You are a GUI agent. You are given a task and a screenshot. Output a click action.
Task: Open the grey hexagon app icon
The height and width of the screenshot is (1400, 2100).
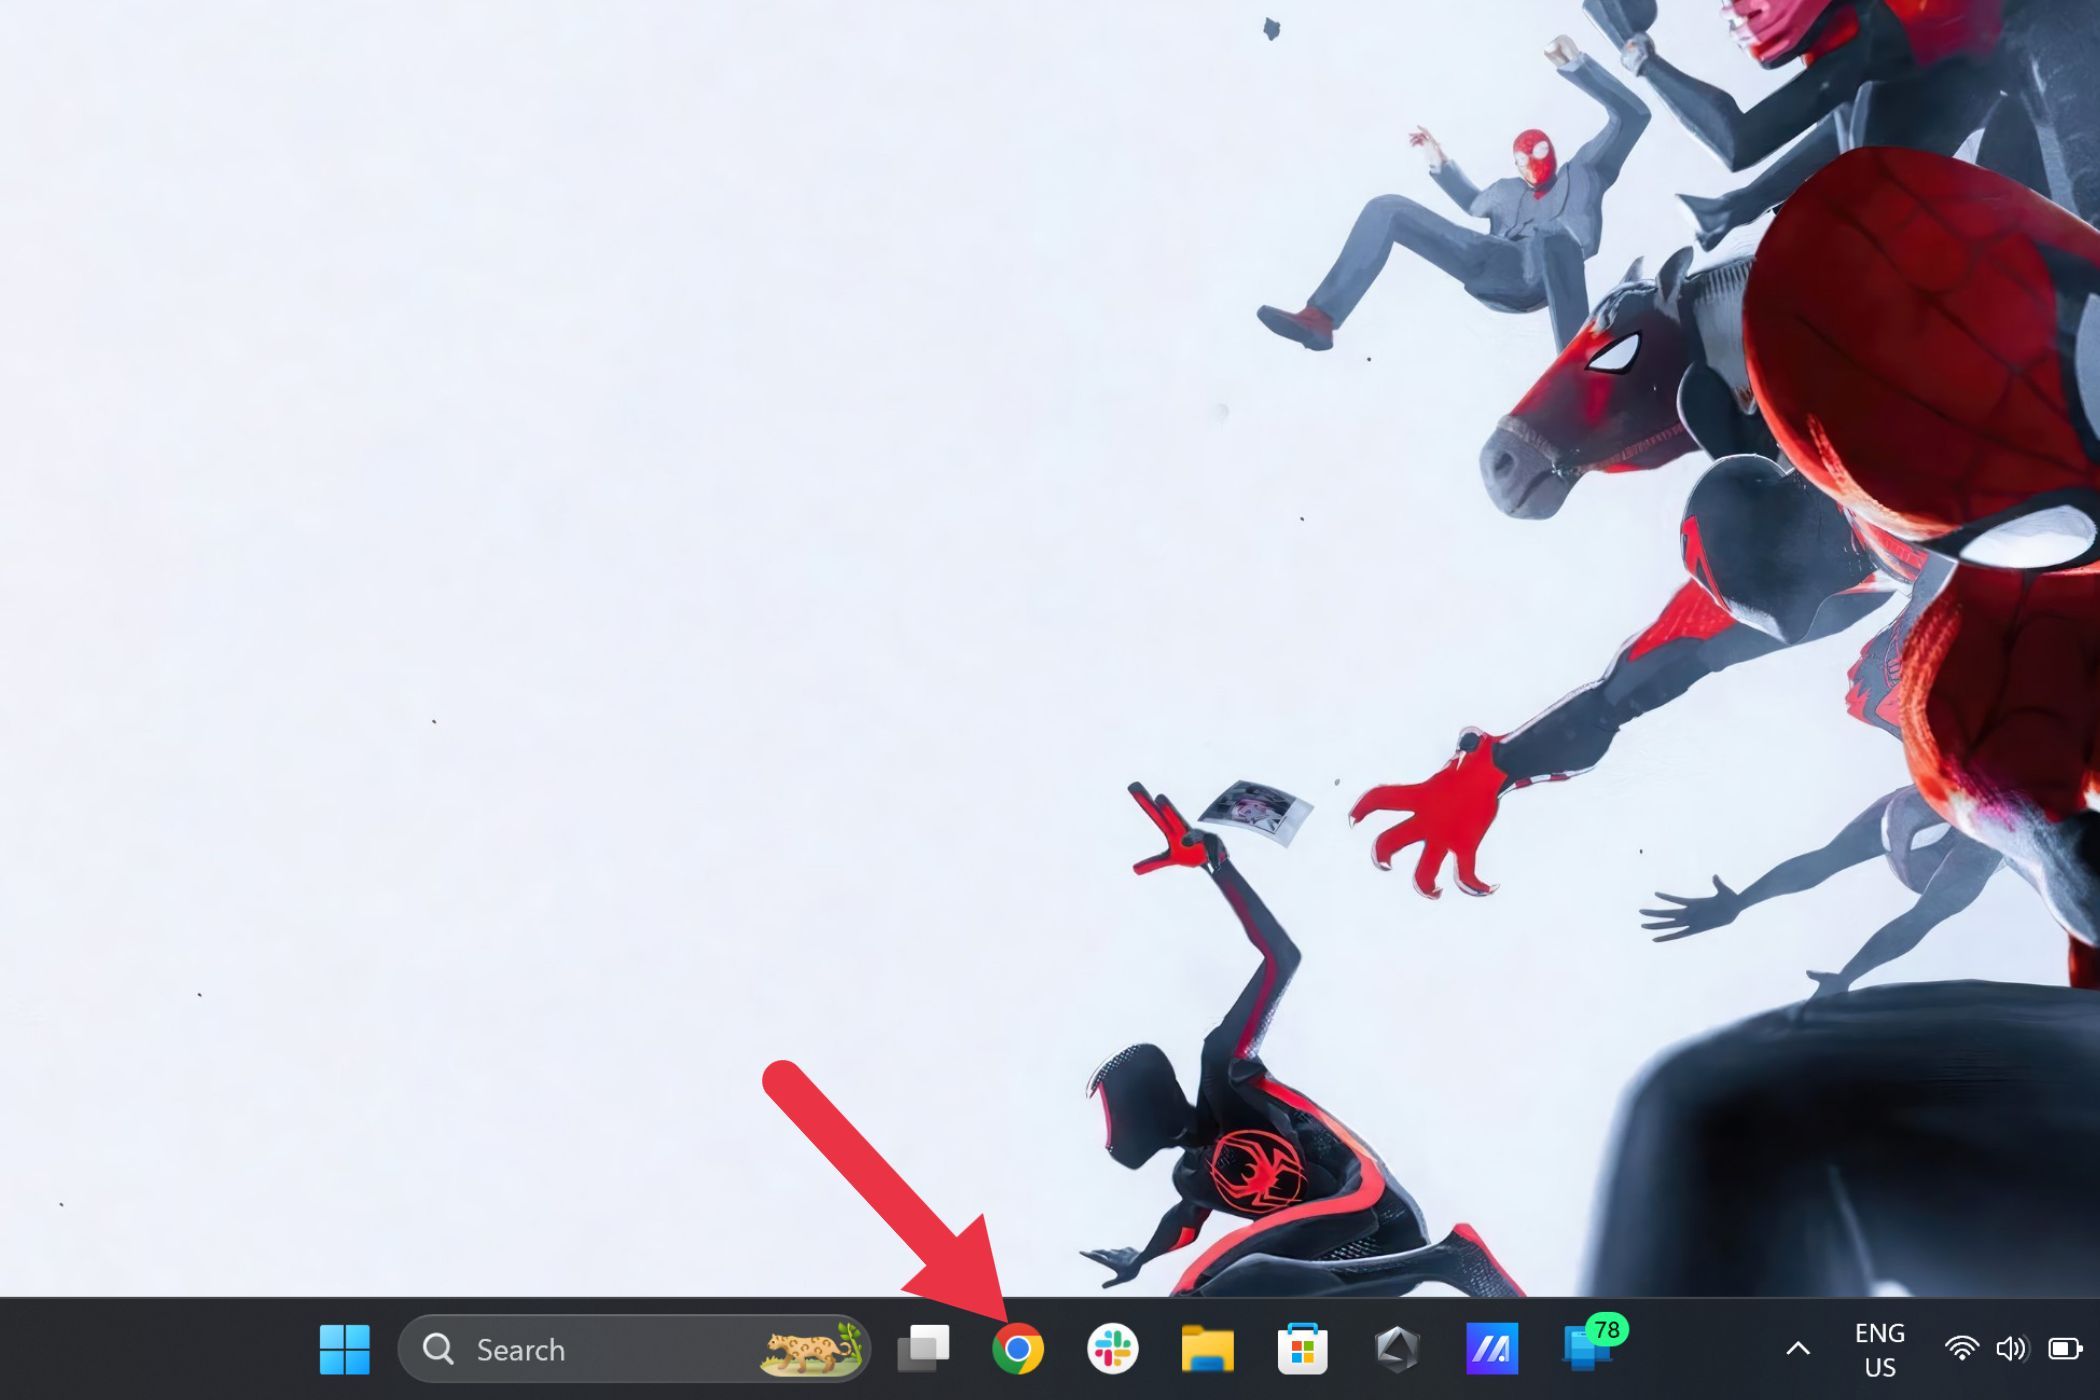click(x=1397, y=1350)
